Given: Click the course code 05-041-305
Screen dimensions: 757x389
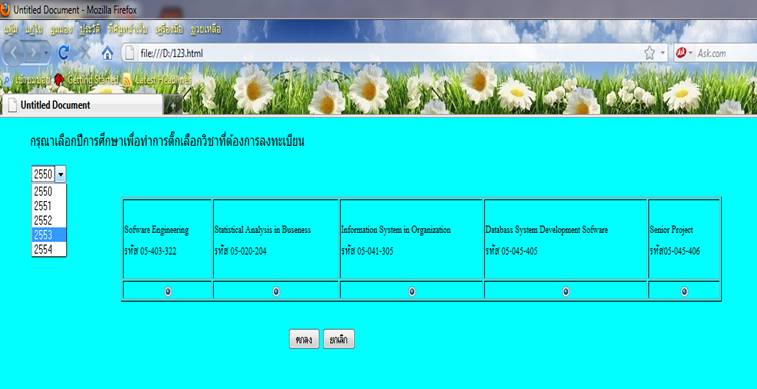Looking at the screenshot, I should pos(375,251).
